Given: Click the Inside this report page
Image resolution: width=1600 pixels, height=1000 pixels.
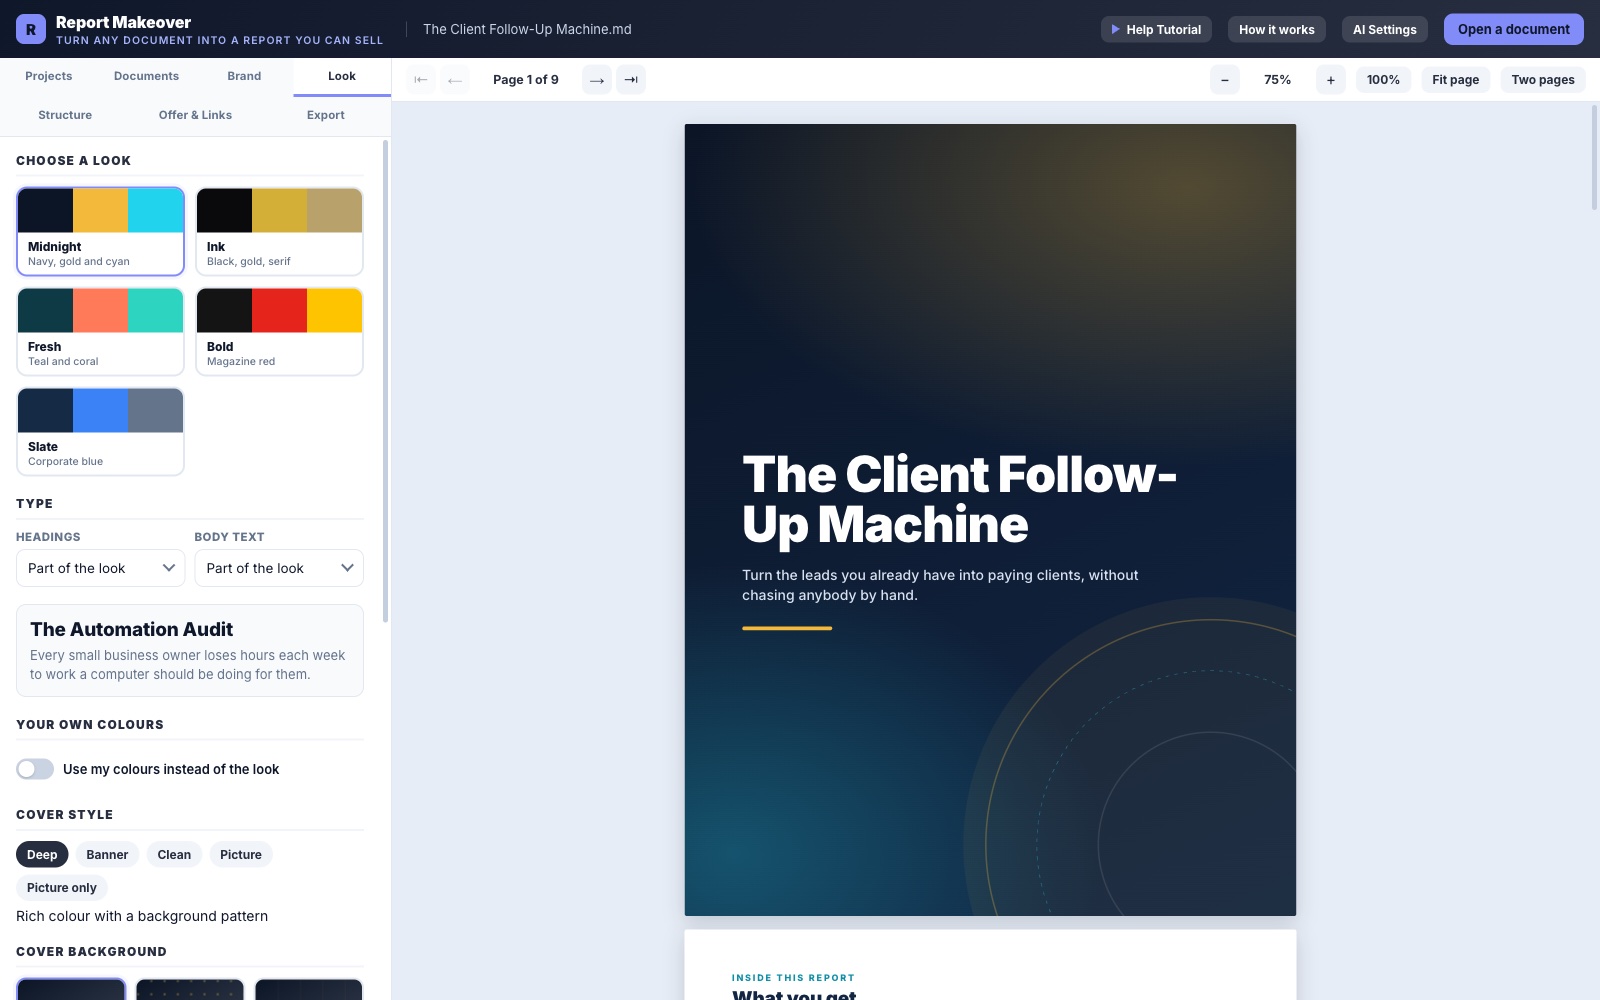Looking at the screenshot, I should click(990, 965).
